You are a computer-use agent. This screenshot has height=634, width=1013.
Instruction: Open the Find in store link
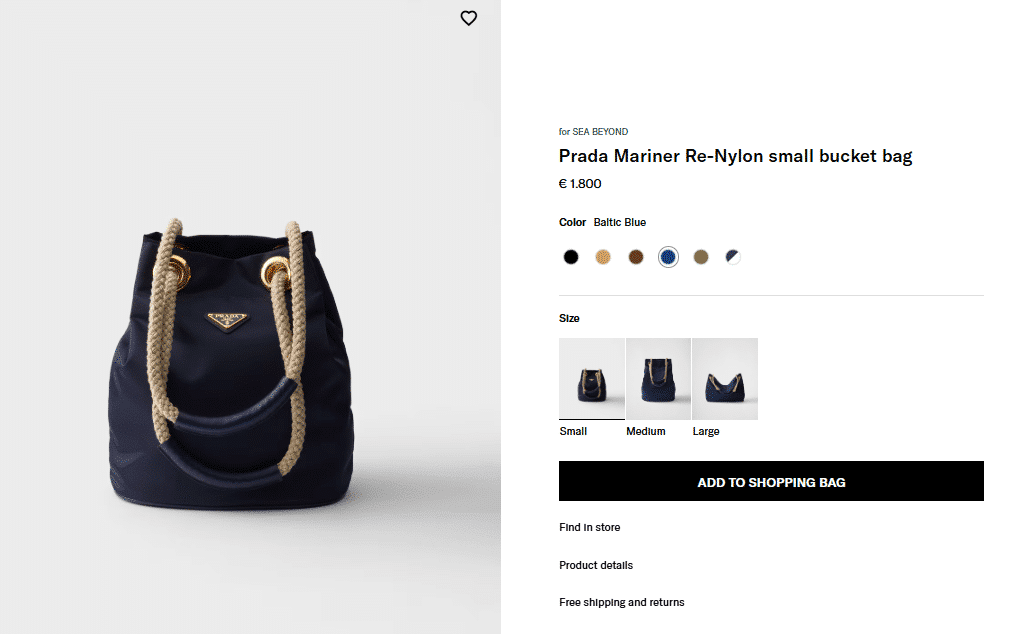tap(590, 527)
